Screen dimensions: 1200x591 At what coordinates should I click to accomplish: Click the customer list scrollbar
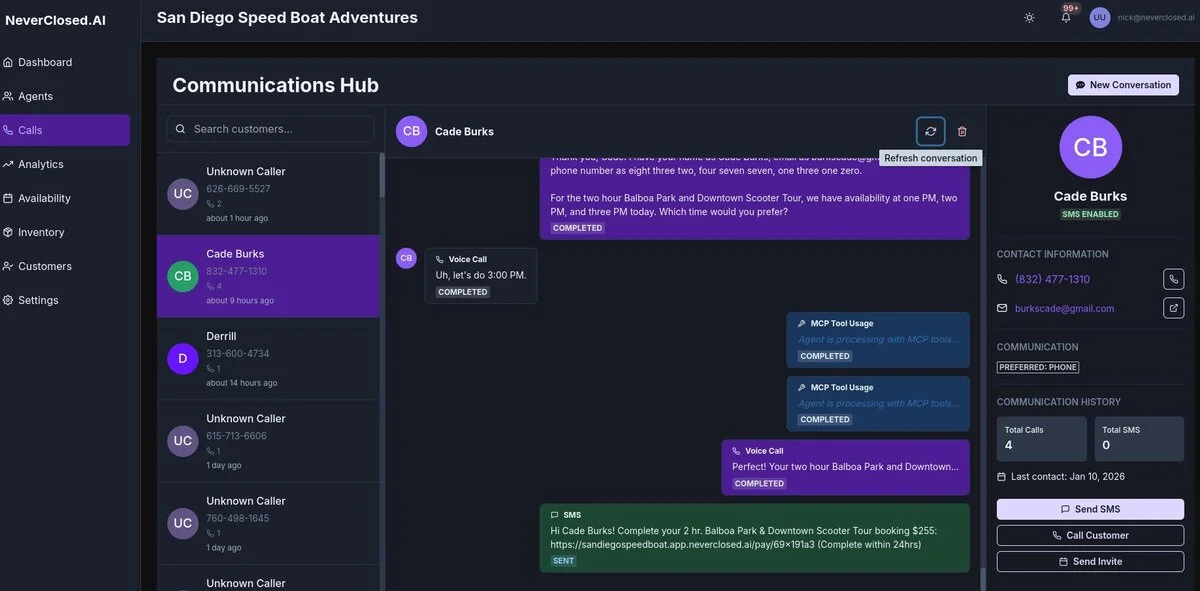382,175
